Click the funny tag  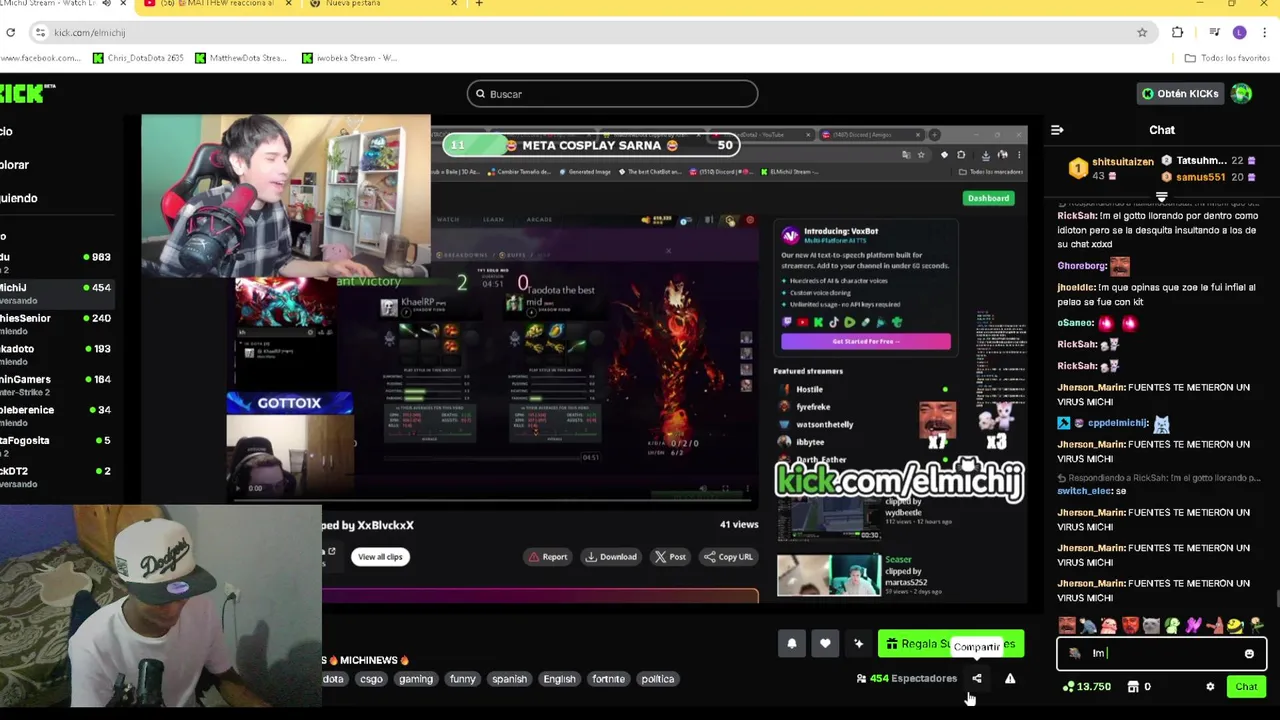[x=463, y=679]
